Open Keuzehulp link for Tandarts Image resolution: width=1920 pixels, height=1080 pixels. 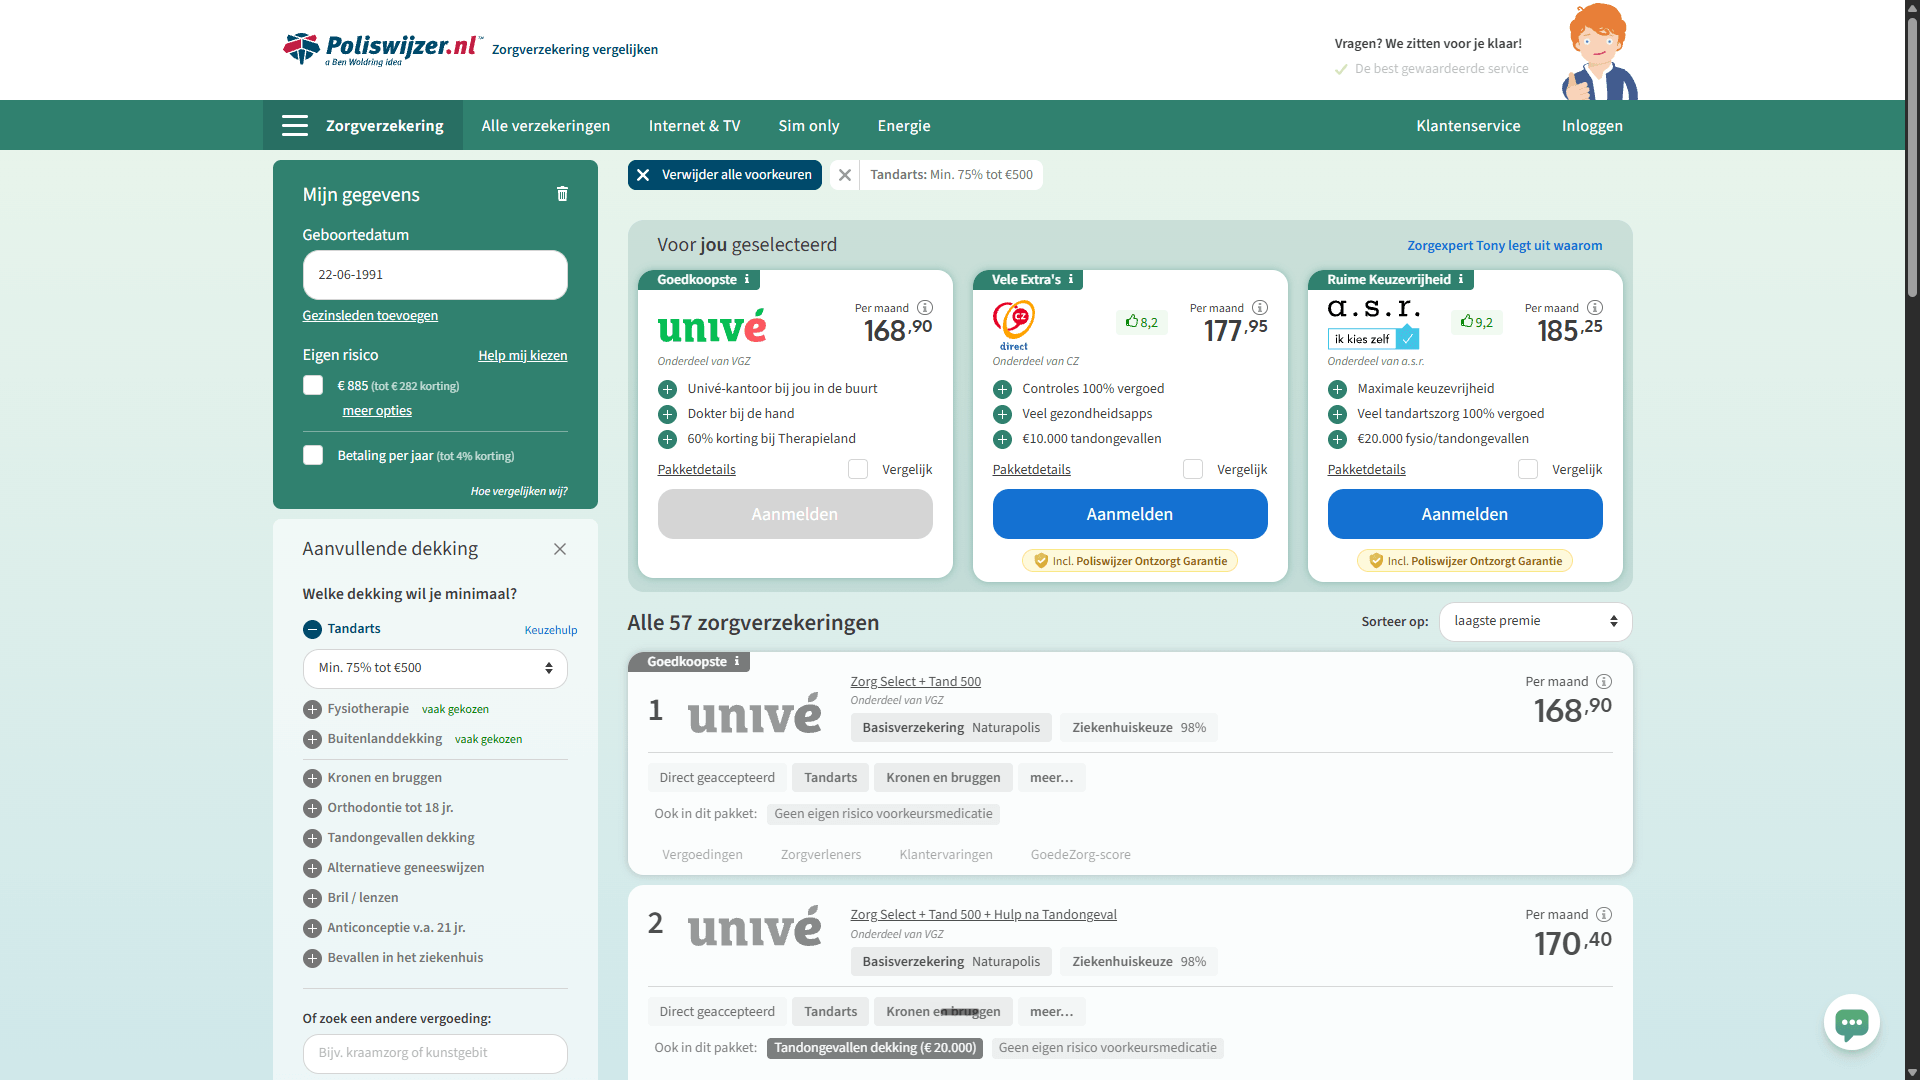[551, 630]
